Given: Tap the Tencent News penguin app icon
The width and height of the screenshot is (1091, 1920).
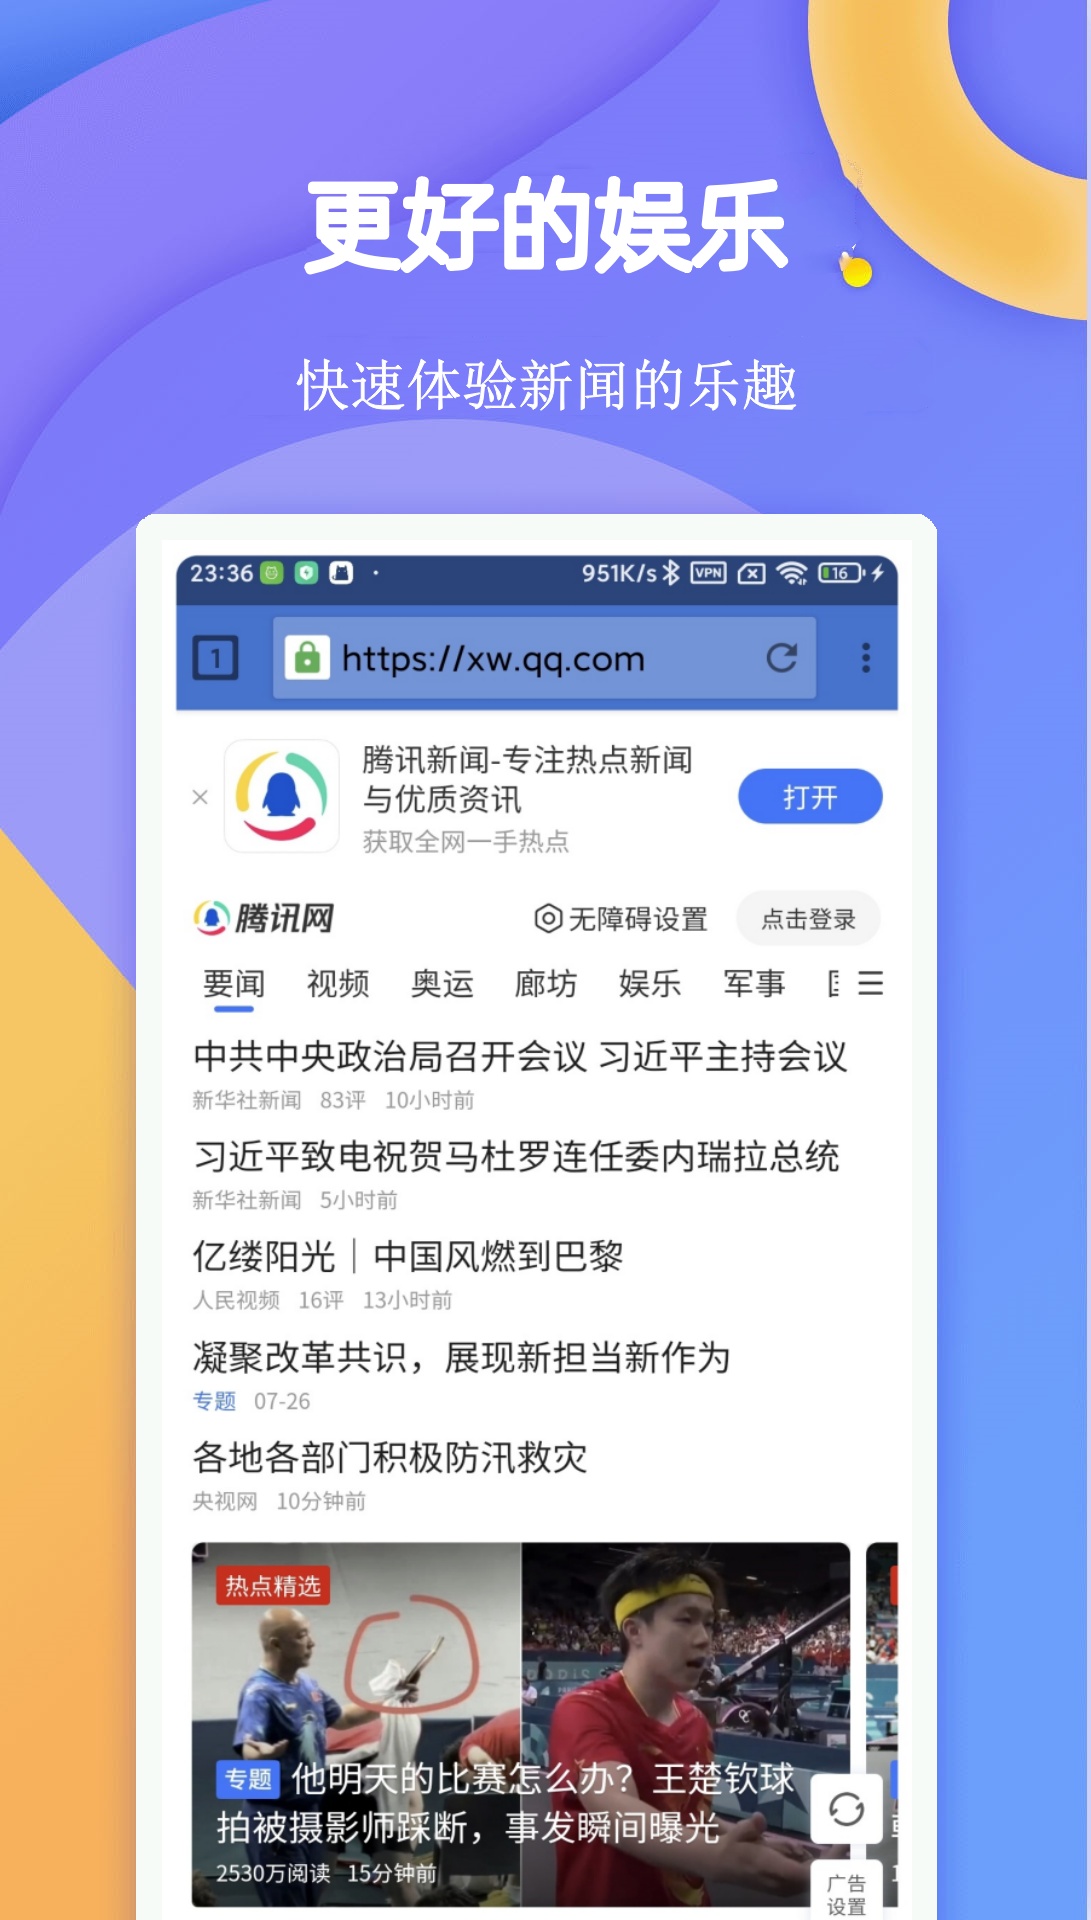Looking at the screenshot, I should pyautogui.click(x=282, y=796).
